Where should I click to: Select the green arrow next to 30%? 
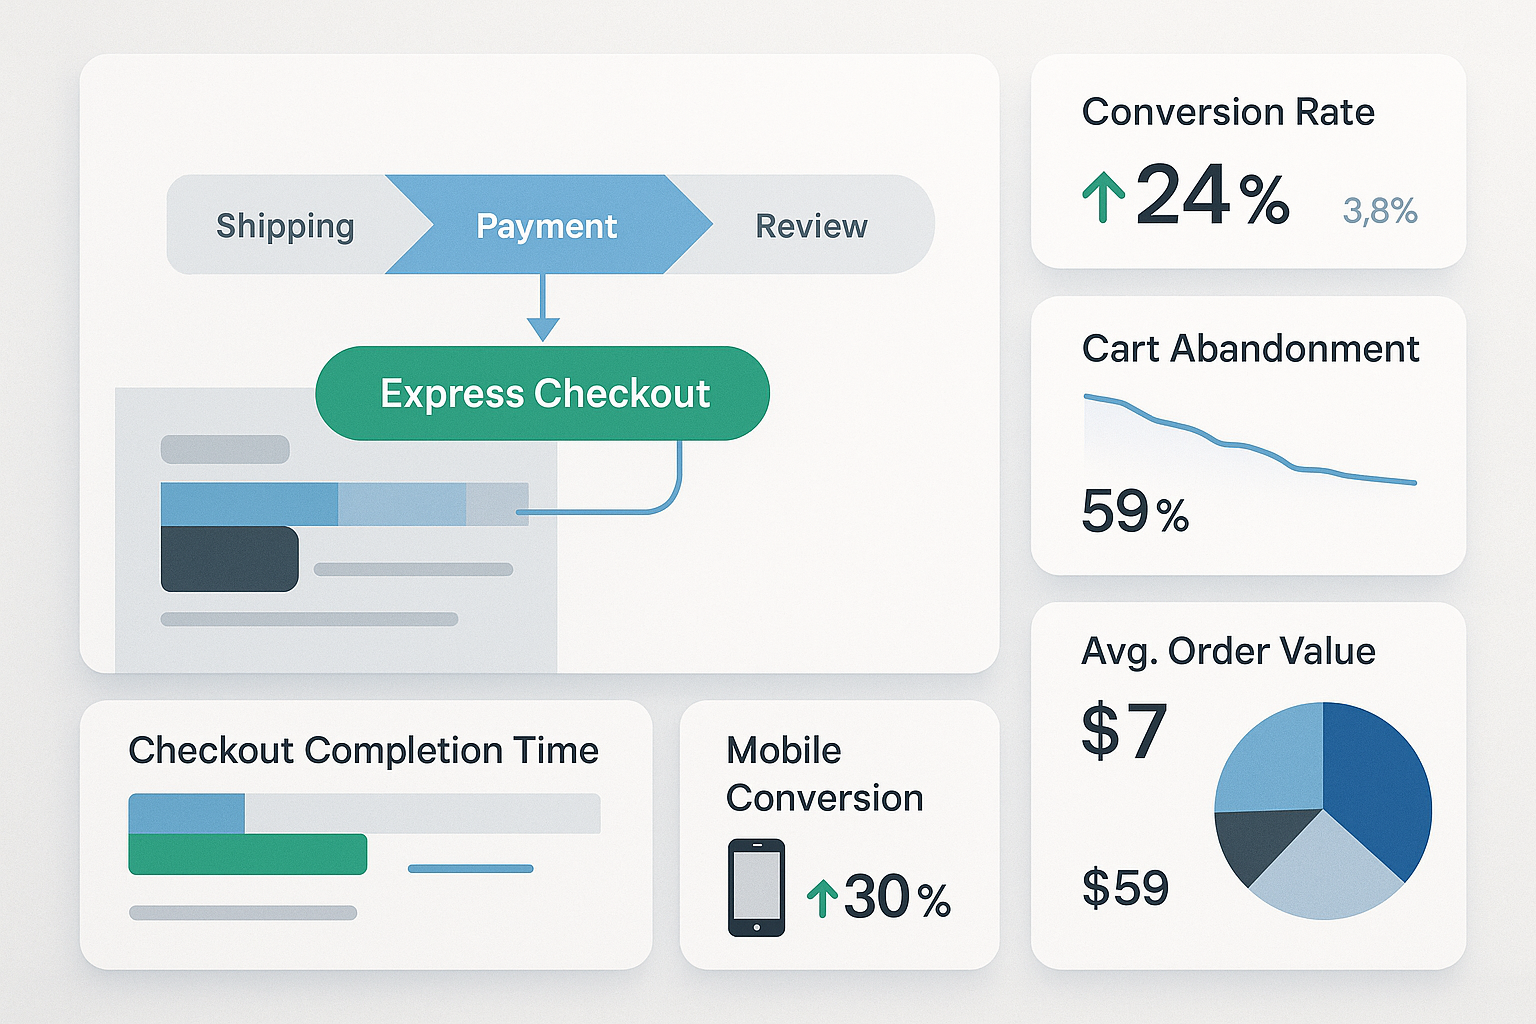pyautogui.click(x=823, y=897)
